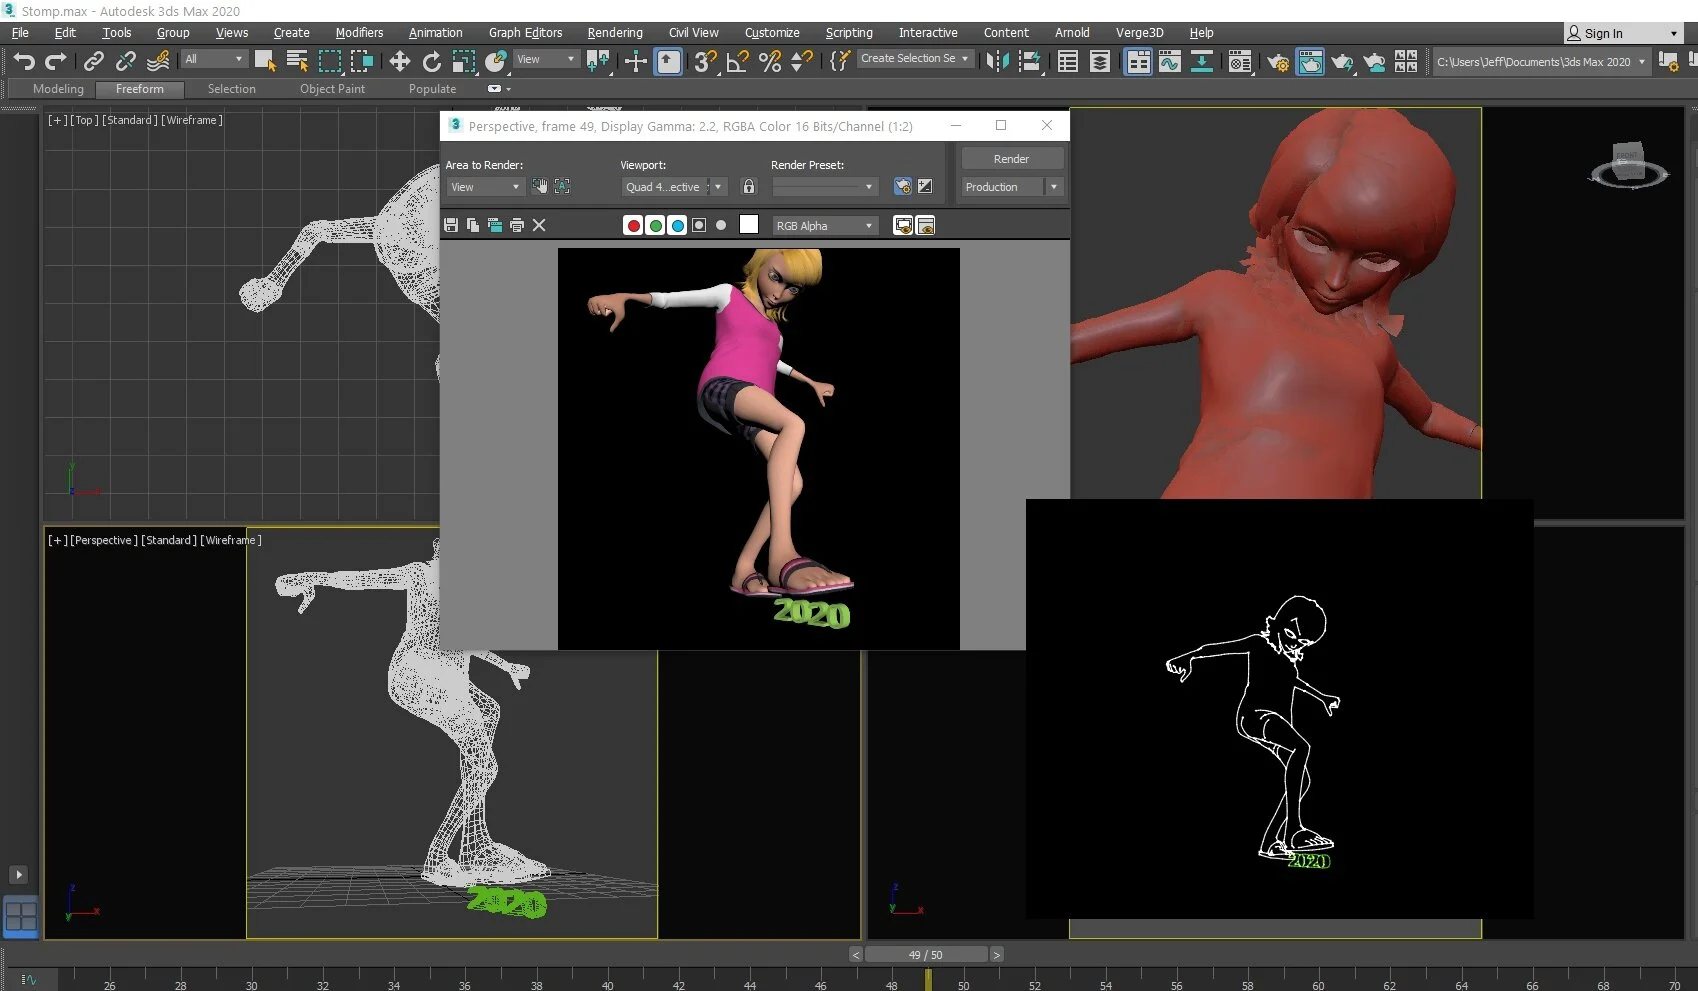Click the Mirror tool icon
The image size is (1698, 991).
click(x=997, y=62)
